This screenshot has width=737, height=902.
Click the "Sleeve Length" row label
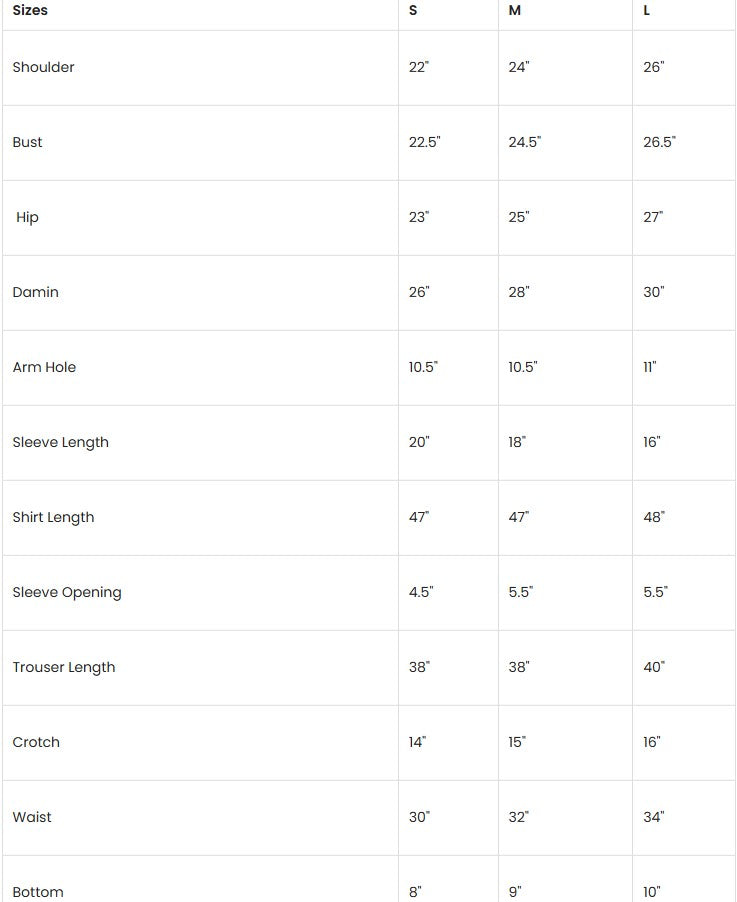click(60, 442)
